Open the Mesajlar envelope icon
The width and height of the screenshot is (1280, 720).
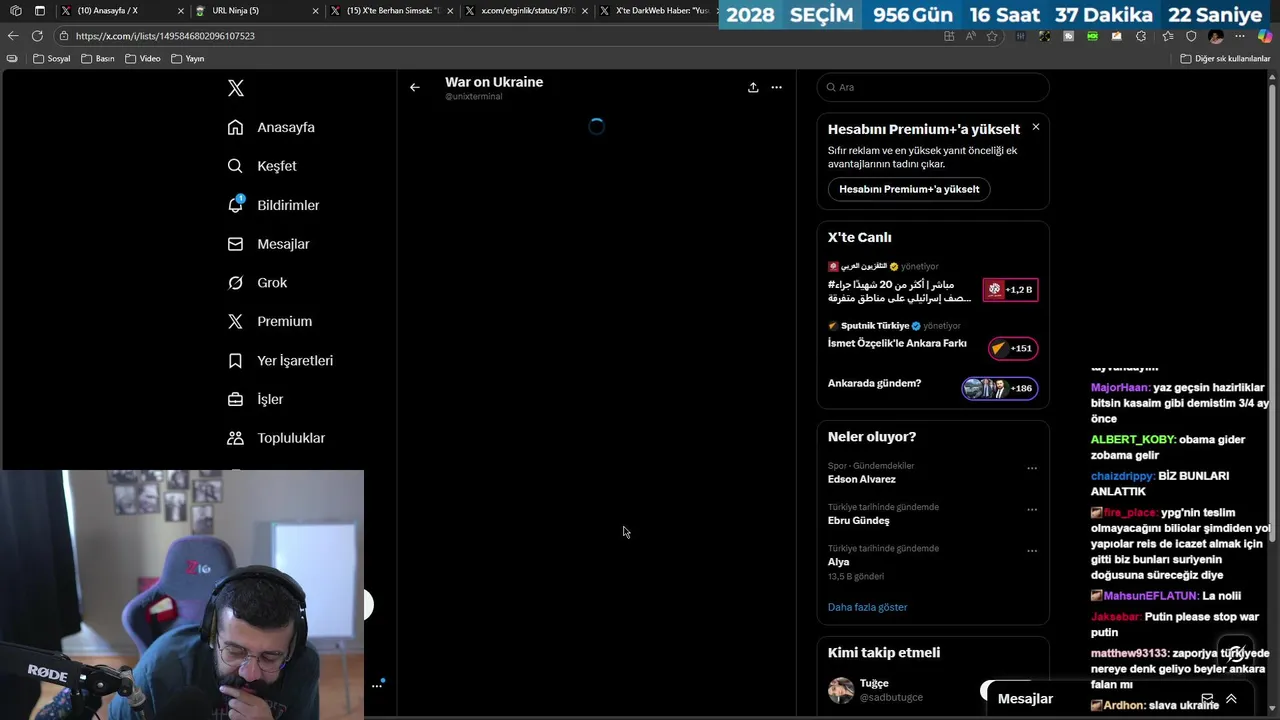click(235, 244)
